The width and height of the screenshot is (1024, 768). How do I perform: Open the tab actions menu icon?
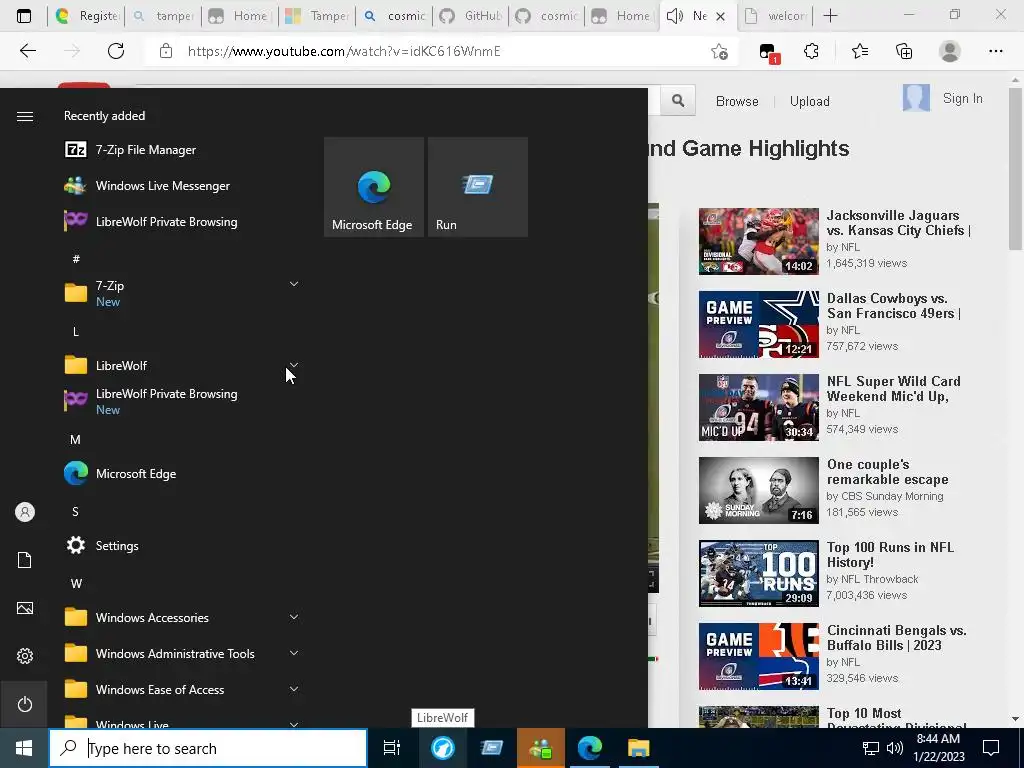click(x=24, y=16)
